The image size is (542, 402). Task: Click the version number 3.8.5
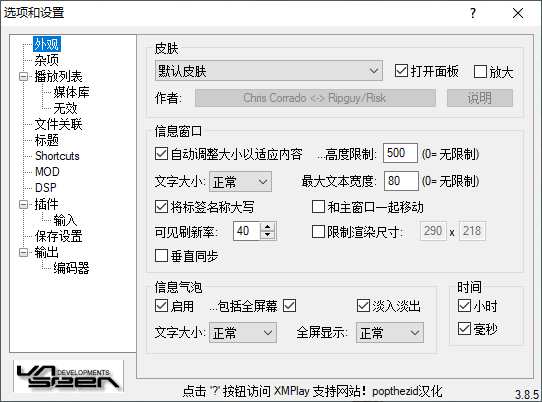point(527,394)
